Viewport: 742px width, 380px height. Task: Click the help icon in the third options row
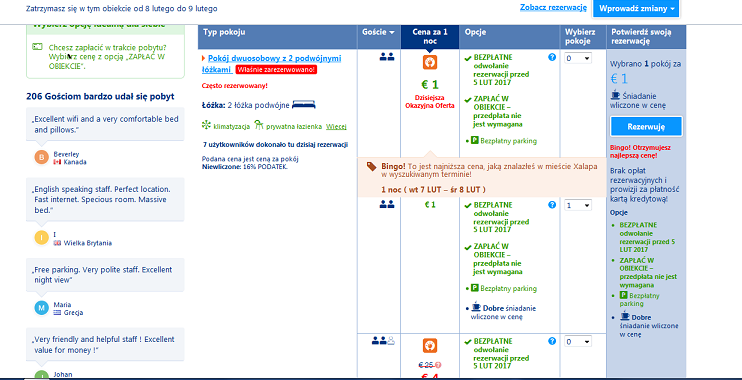552,341
